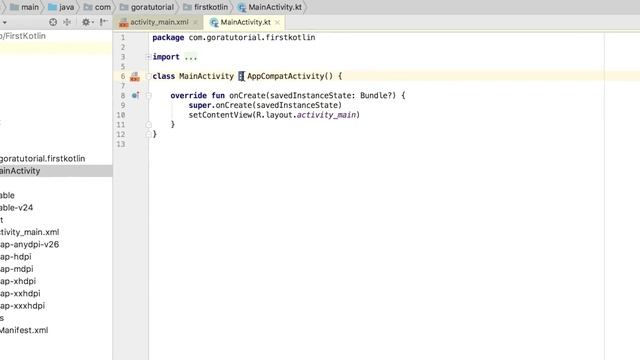Image resolution: width=640 pixels, height=360 pixels.
Task: Click the fold end marker on line 12
Action: tap(149, 134)
